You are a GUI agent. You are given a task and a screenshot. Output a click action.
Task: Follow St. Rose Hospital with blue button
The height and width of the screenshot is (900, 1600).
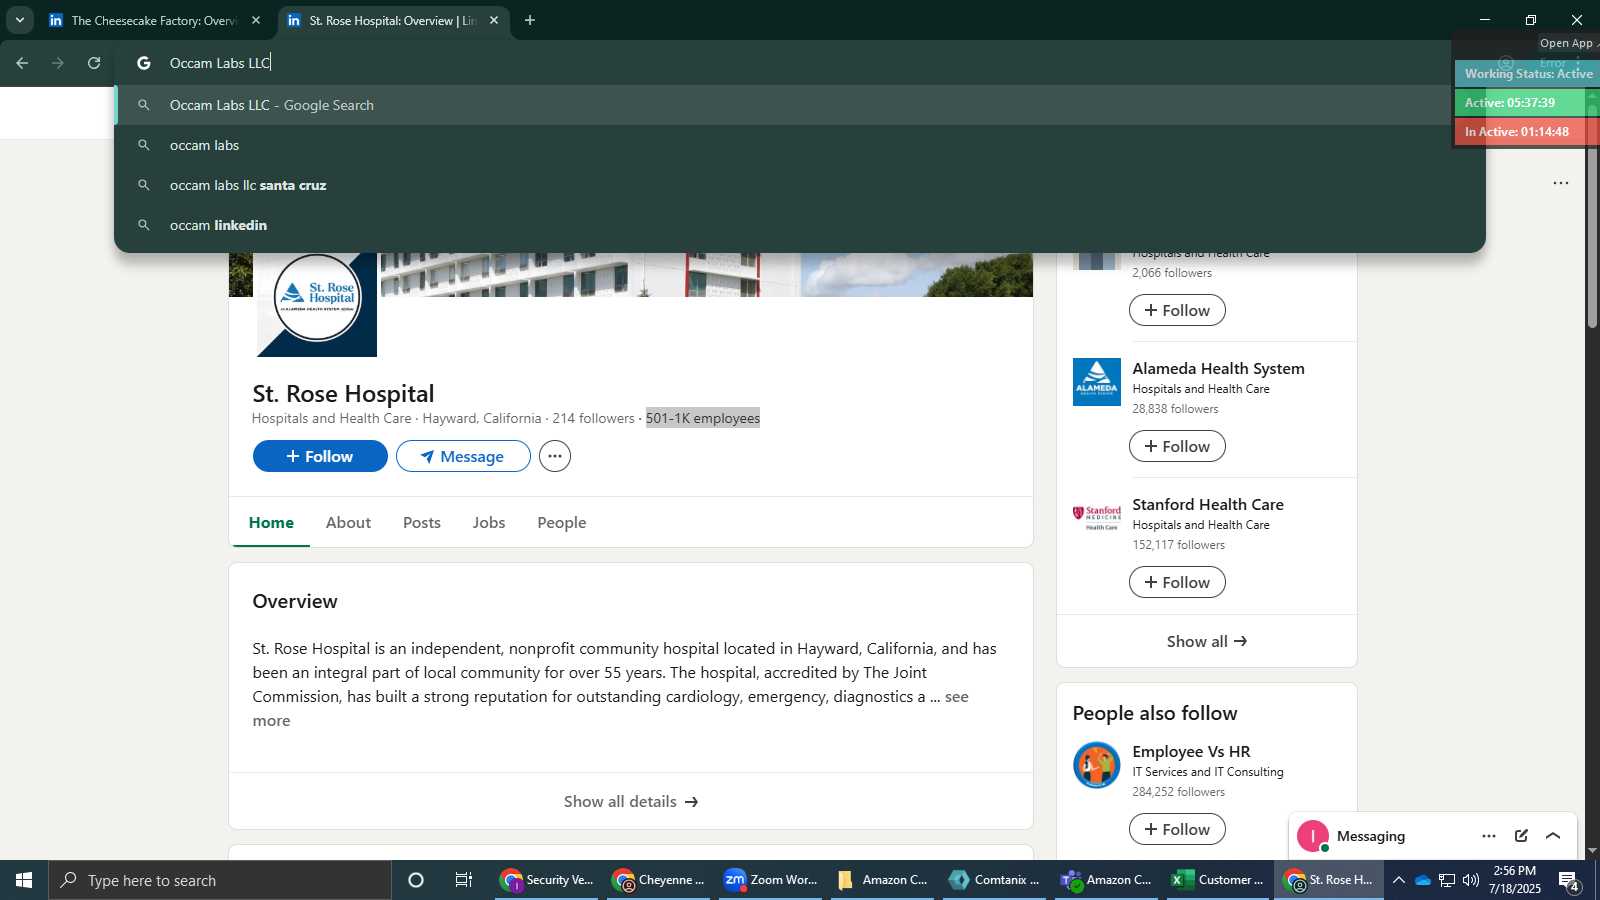coord(320,456)
